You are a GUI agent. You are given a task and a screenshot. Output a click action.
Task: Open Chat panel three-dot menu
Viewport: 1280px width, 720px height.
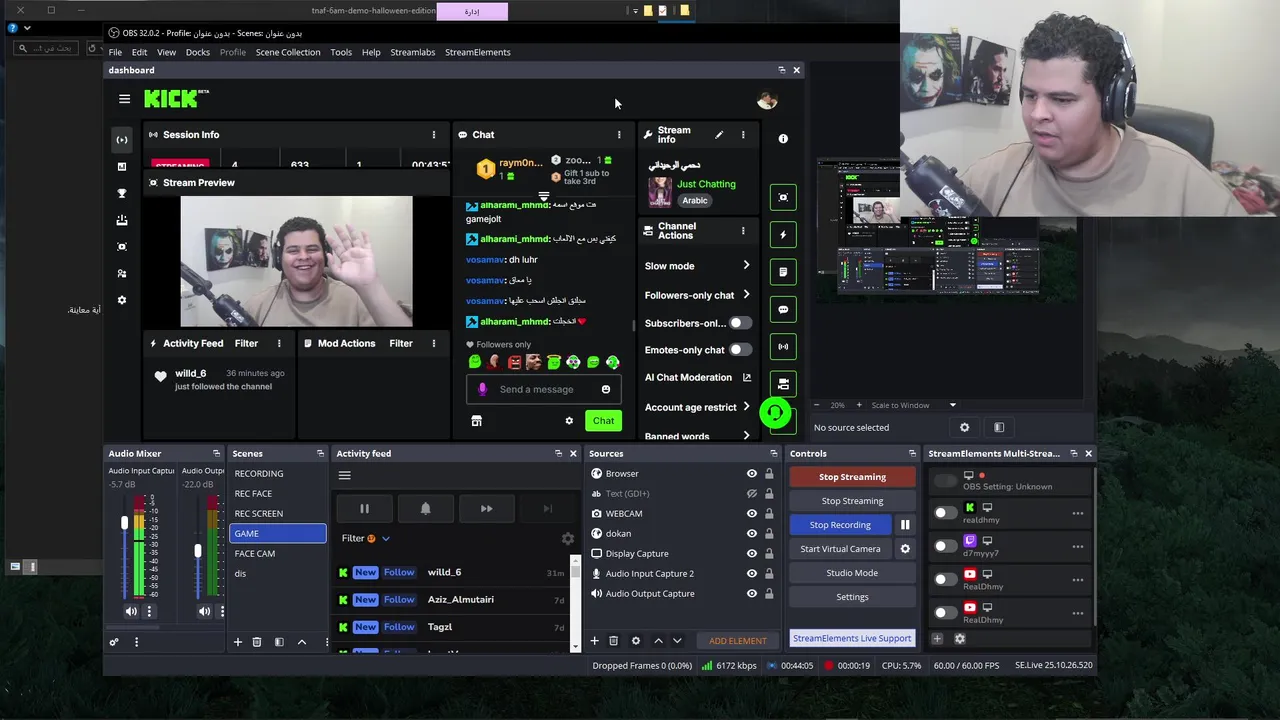pyautogui.click(x=618, y=134)
